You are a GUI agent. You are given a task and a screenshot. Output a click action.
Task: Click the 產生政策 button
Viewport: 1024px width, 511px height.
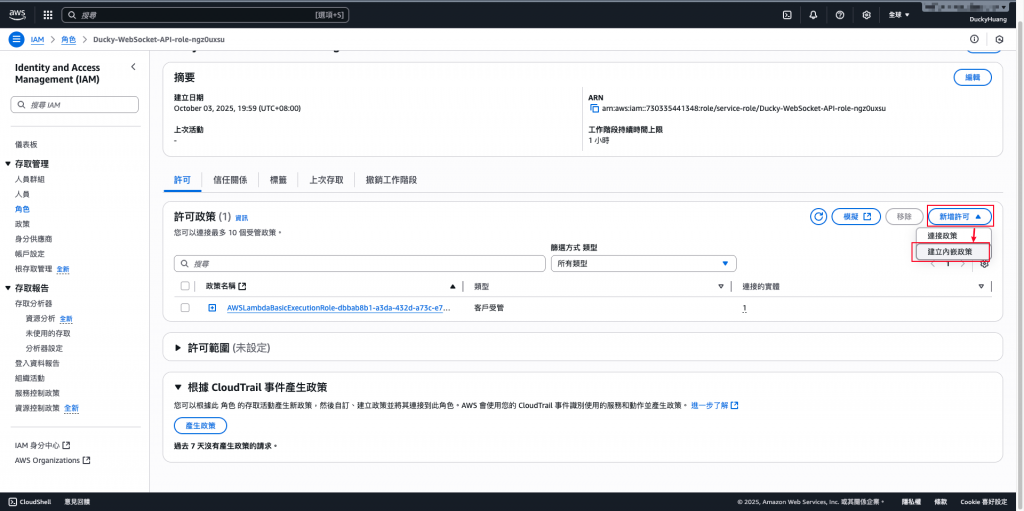[200, 425]
